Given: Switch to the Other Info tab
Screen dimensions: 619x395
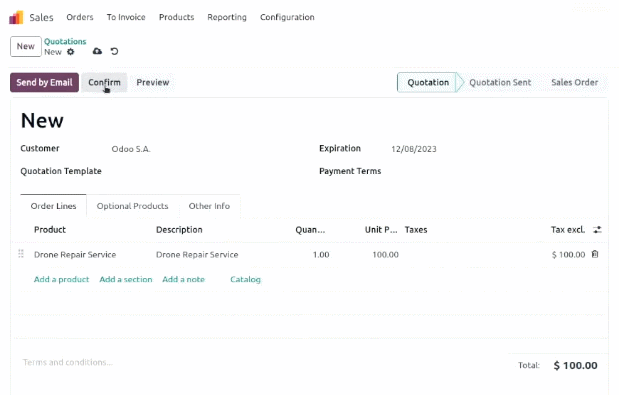Looking at the screenshot, I should pyautogui.click(x=209, y=206).
